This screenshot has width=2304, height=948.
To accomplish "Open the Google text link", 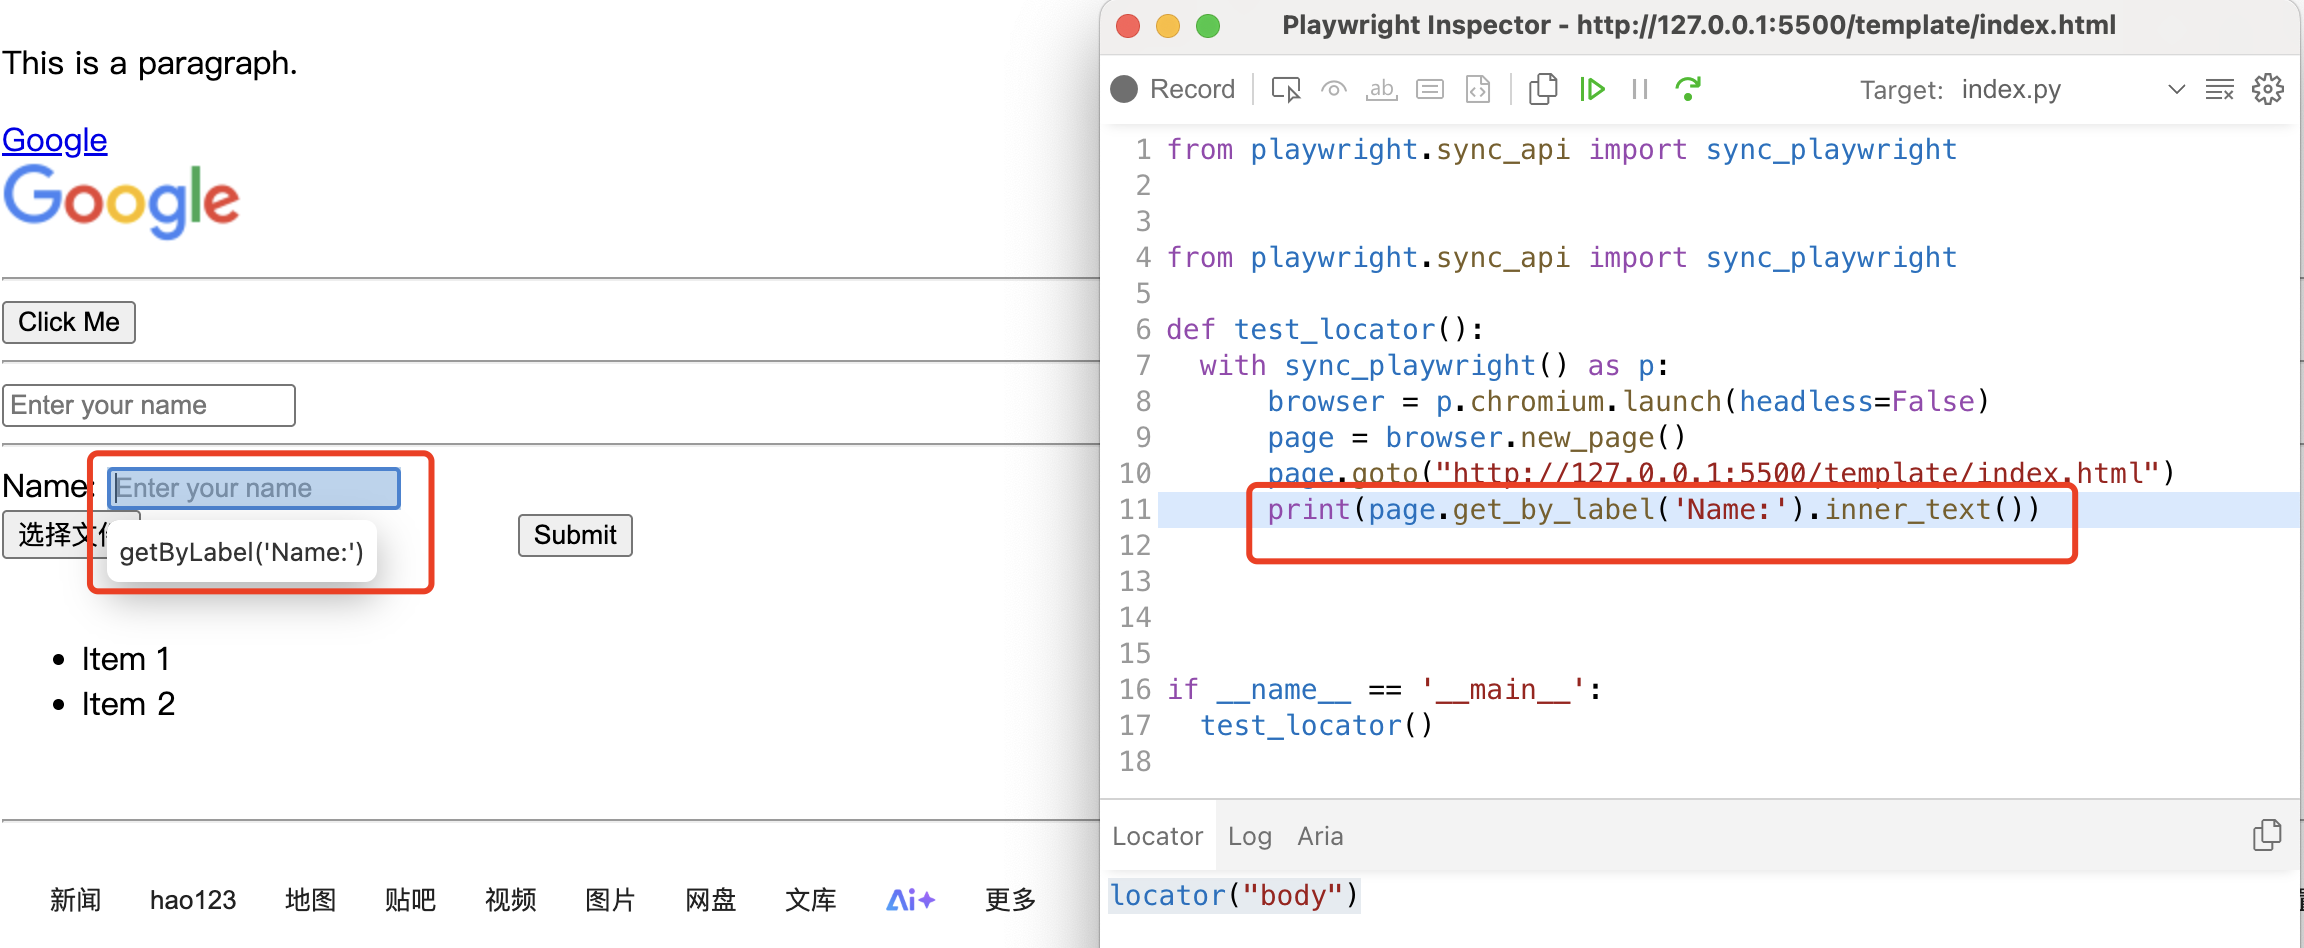I will [55, 140].
